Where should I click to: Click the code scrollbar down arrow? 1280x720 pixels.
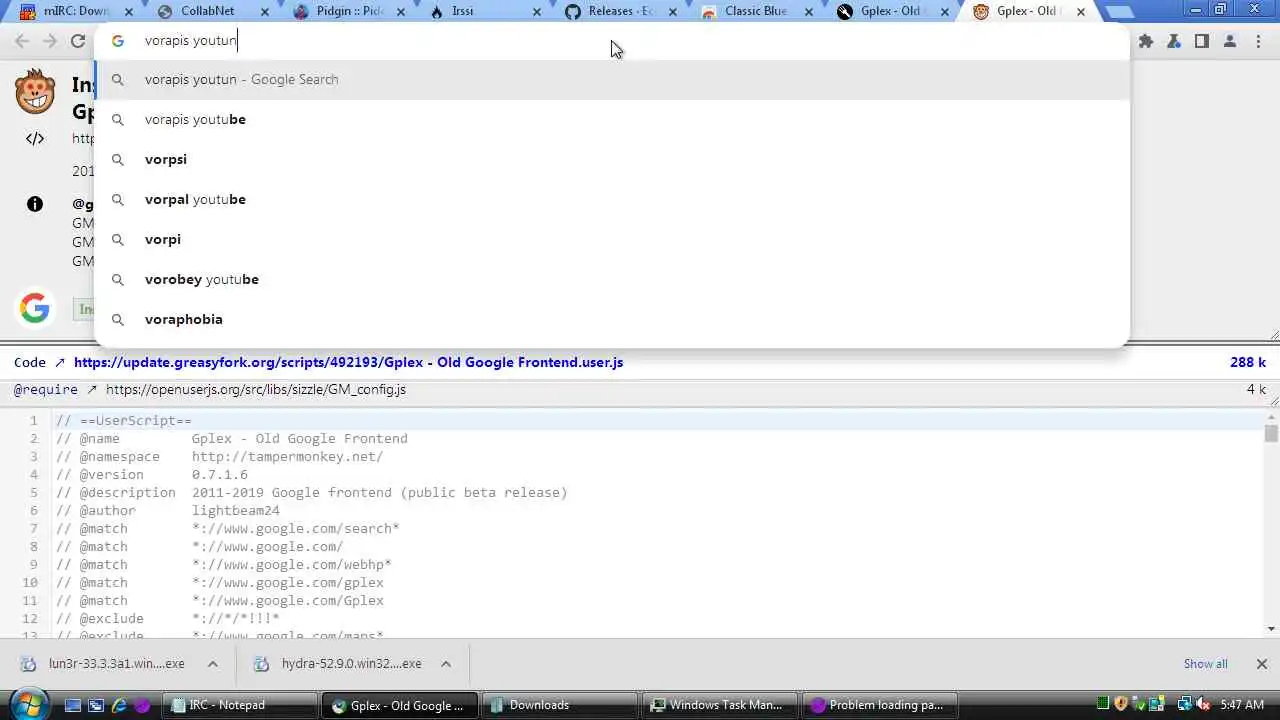tap(1271, 629)
